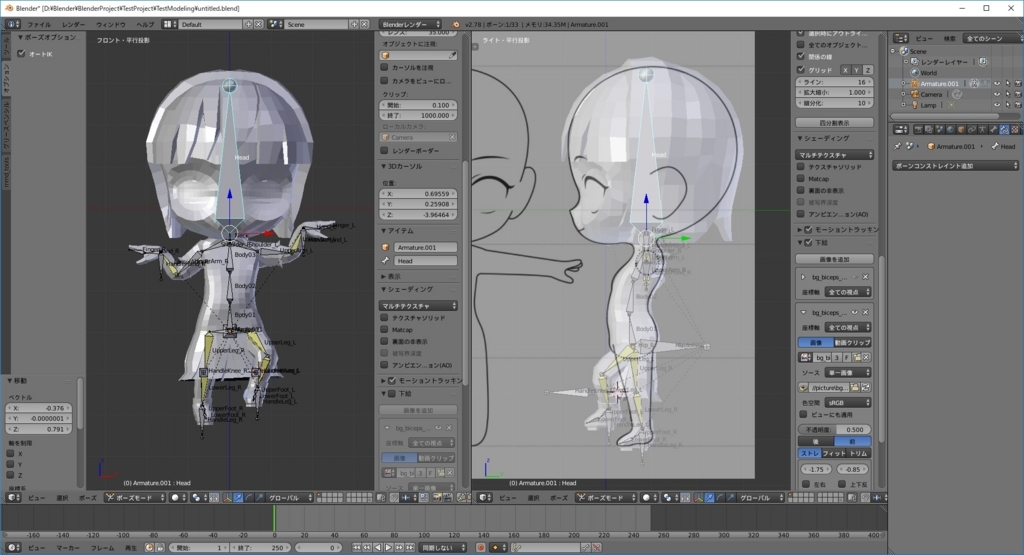Open sRGB color space dropdown
Viewport: 1024px width, 555px height.
(x=848, y=403)
